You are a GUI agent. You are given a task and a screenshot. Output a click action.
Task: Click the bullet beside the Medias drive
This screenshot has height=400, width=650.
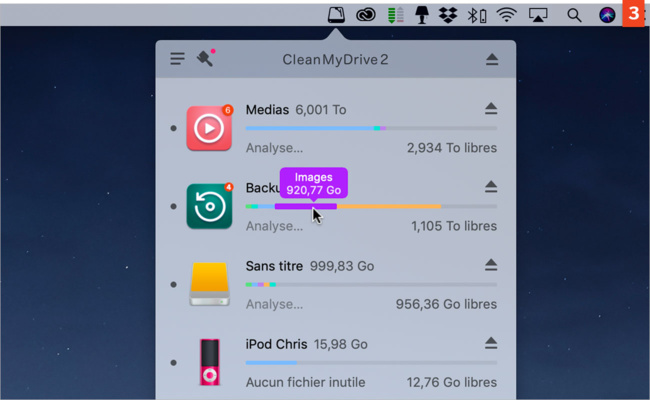[174, 128]
